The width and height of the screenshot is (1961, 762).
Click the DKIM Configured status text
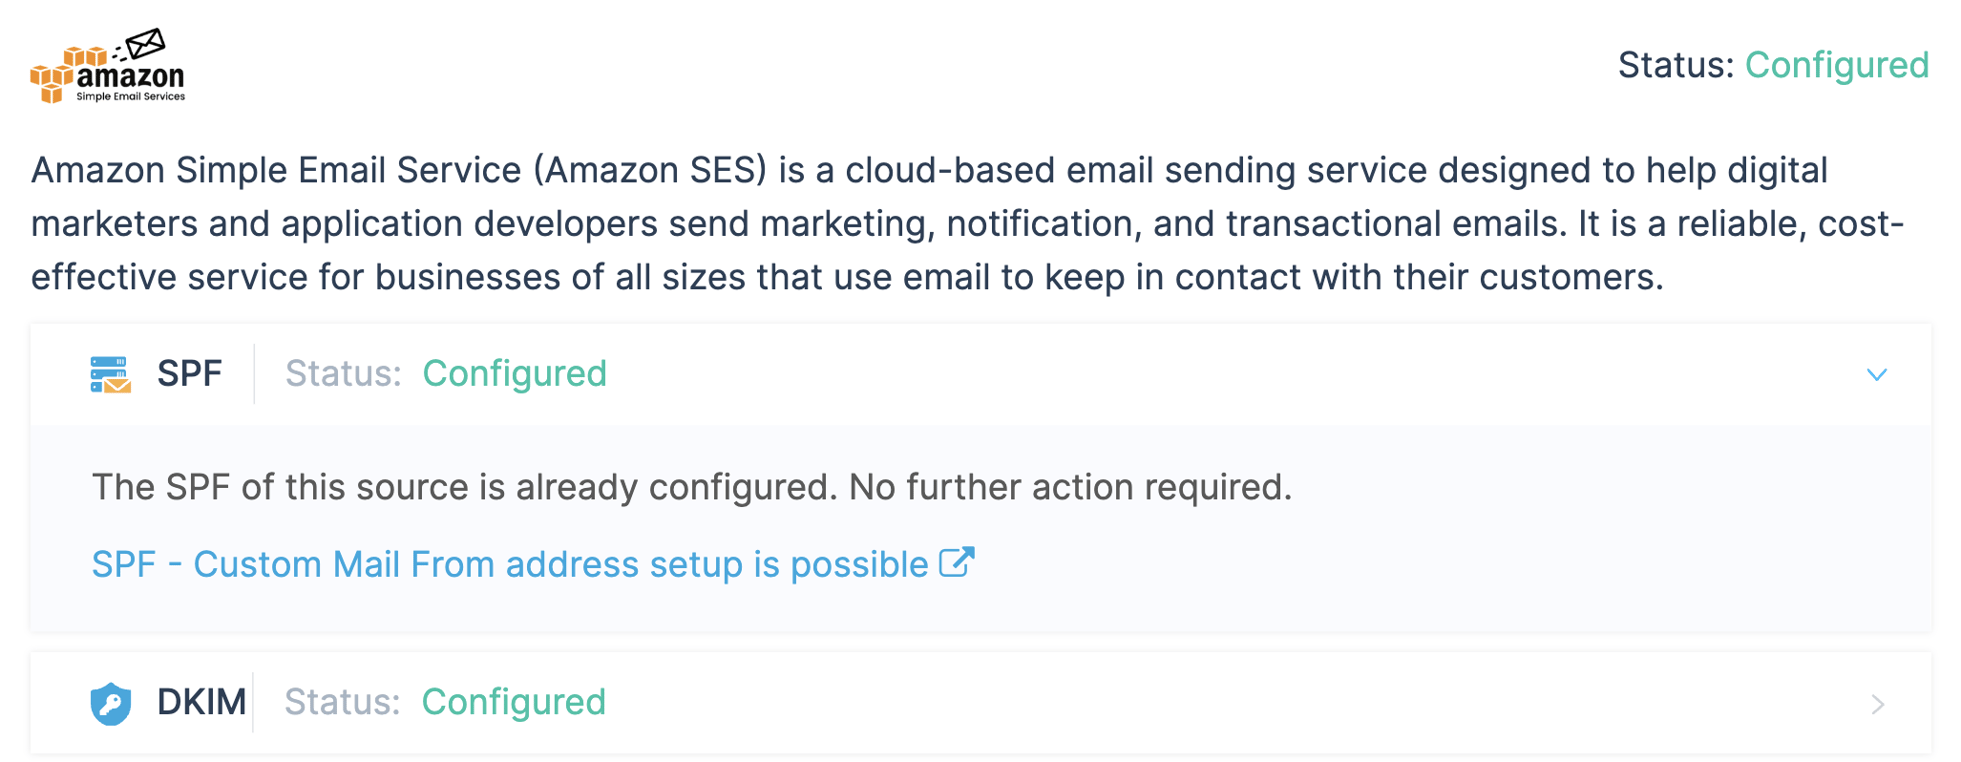[x=513, y=703]
